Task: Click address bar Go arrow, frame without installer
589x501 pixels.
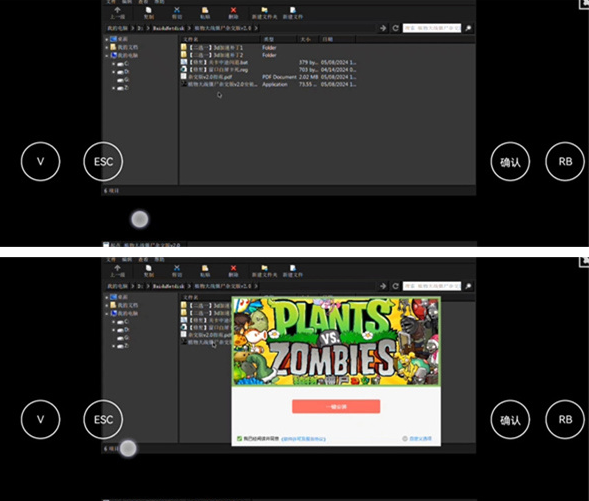Action: pos(383,28)
